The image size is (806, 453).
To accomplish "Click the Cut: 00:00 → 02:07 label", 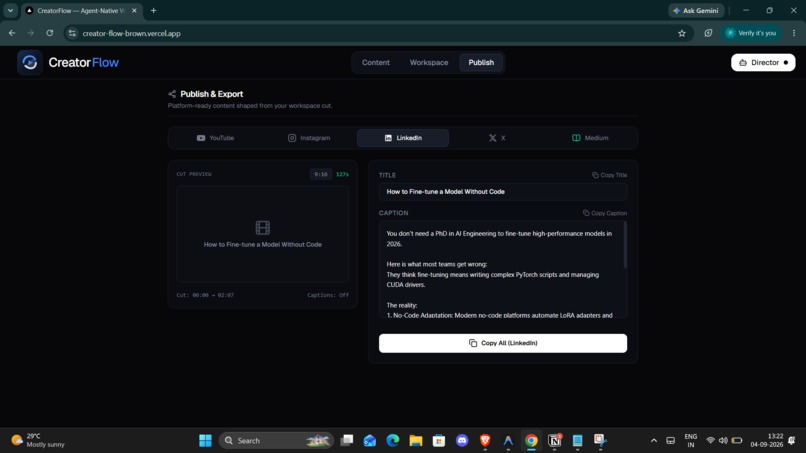I will pos(205,295).
